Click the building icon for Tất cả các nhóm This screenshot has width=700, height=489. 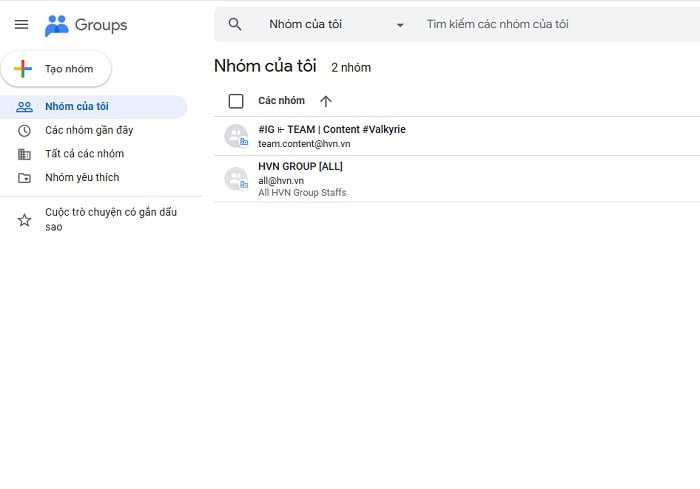[24, 154]
